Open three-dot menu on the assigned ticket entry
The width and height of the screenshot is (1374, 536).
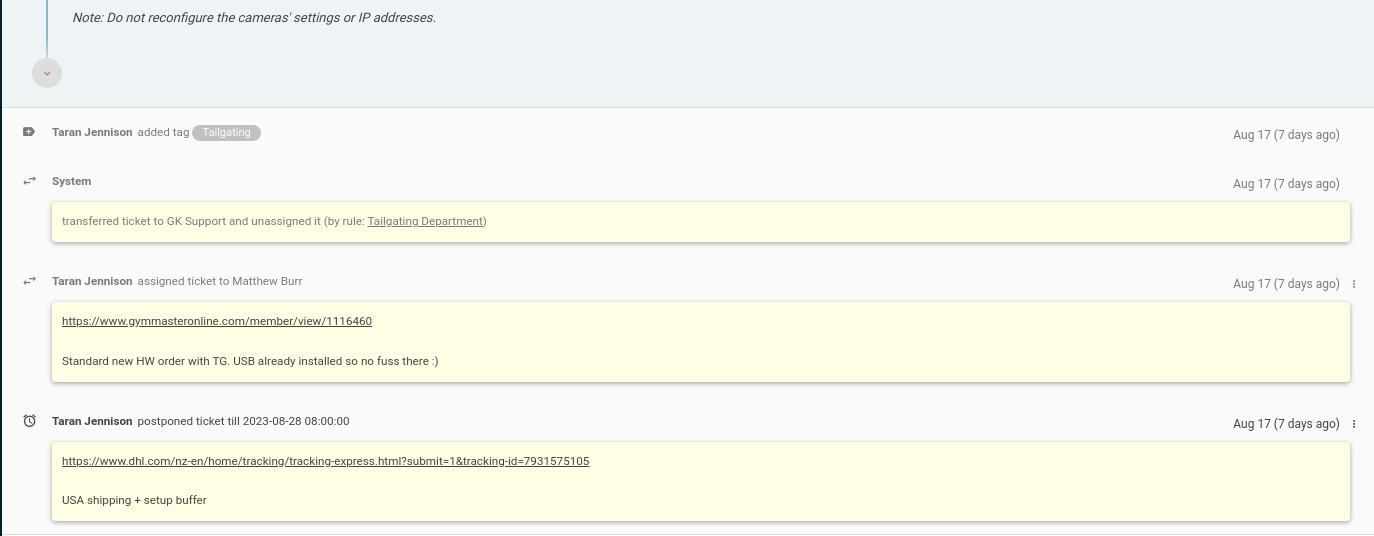(x=1354, y=284)
